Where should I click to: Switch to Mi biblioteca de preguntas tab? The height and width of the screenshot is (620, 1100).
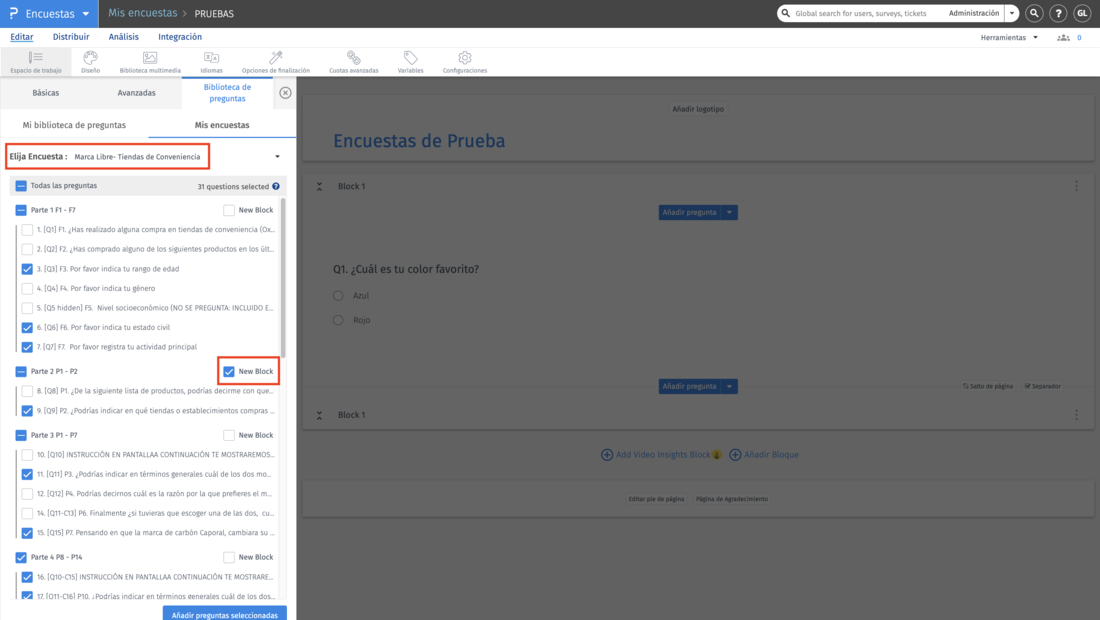pyautogui.click(x=74, y=125)
